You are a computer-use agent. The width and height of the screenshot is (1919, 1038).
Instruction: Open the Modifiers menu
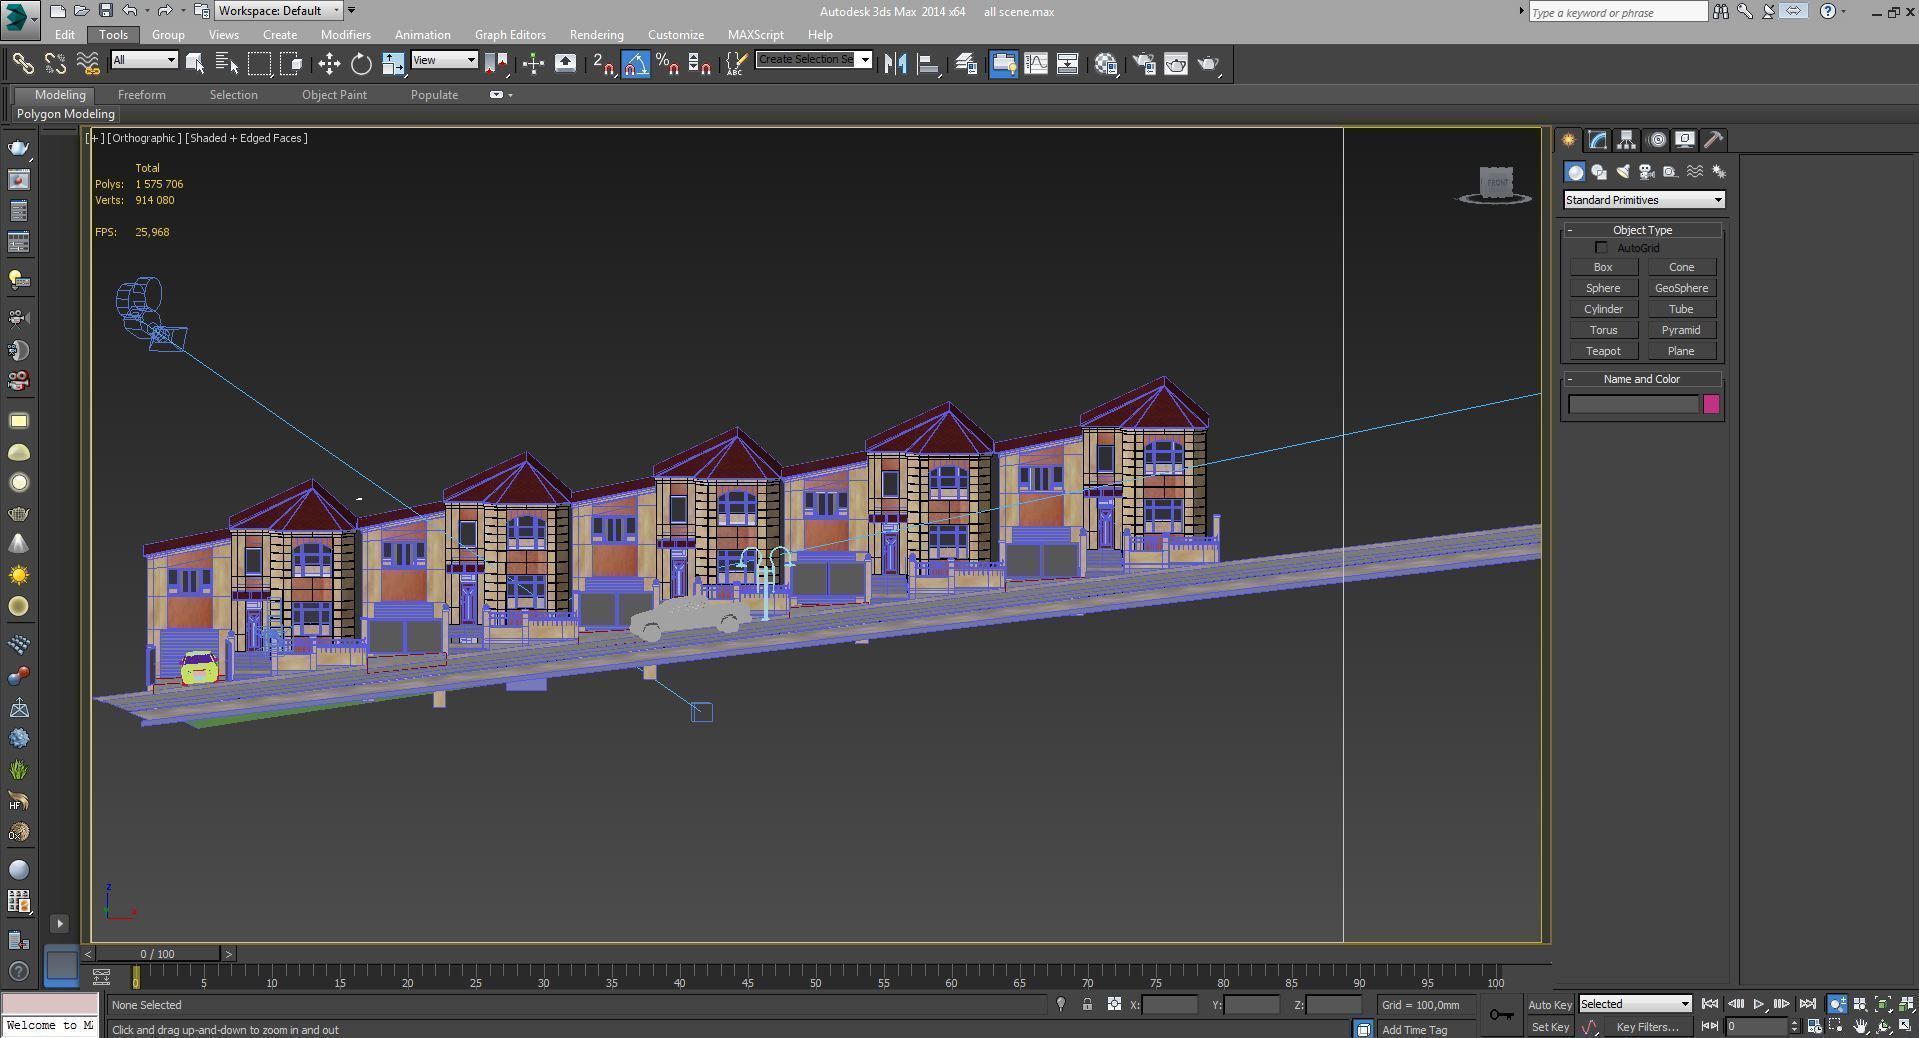[x=345, y=34]
